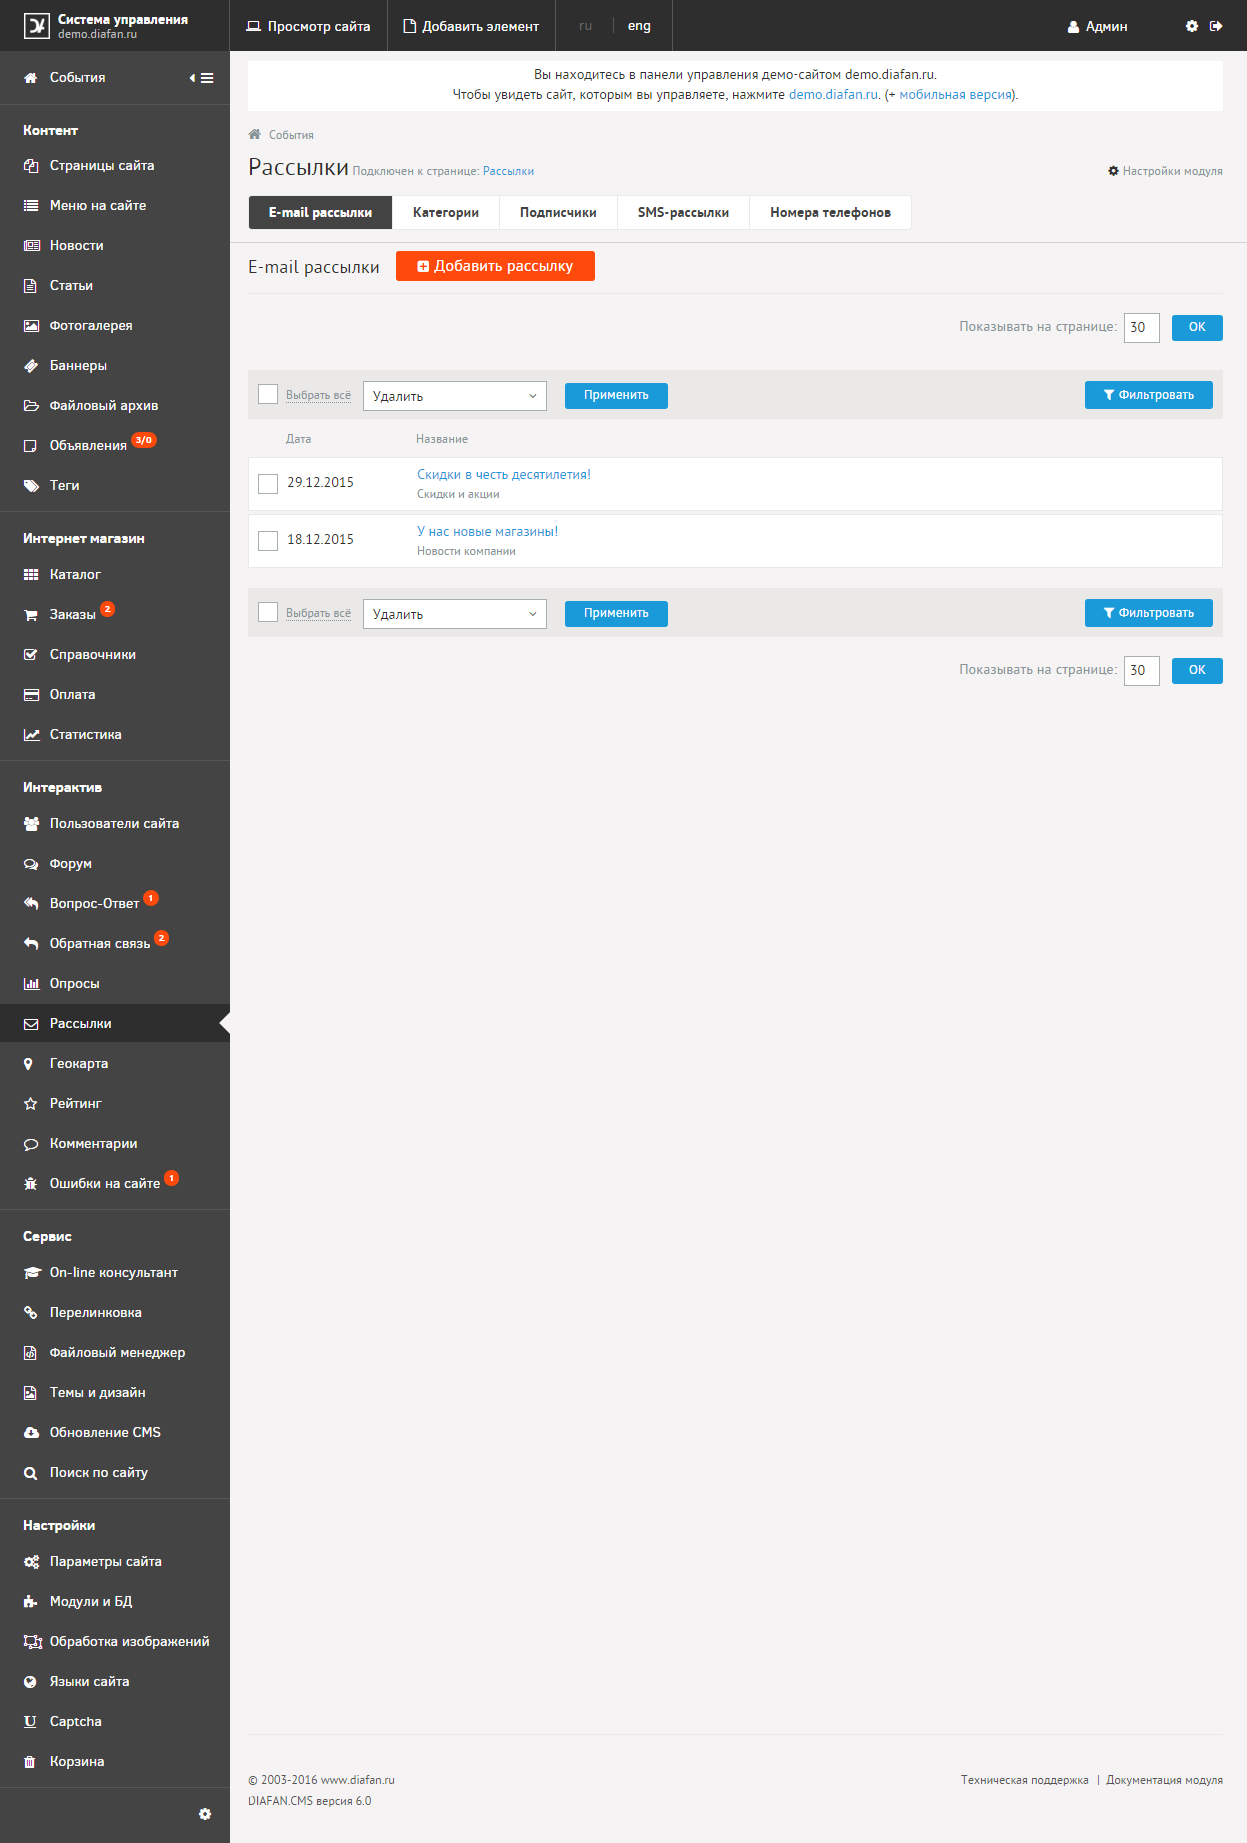1247x1843 pixels.
Task: Click the Теги tag icon in sidebar
Action: pyautogui.click(x=31, y=486)
